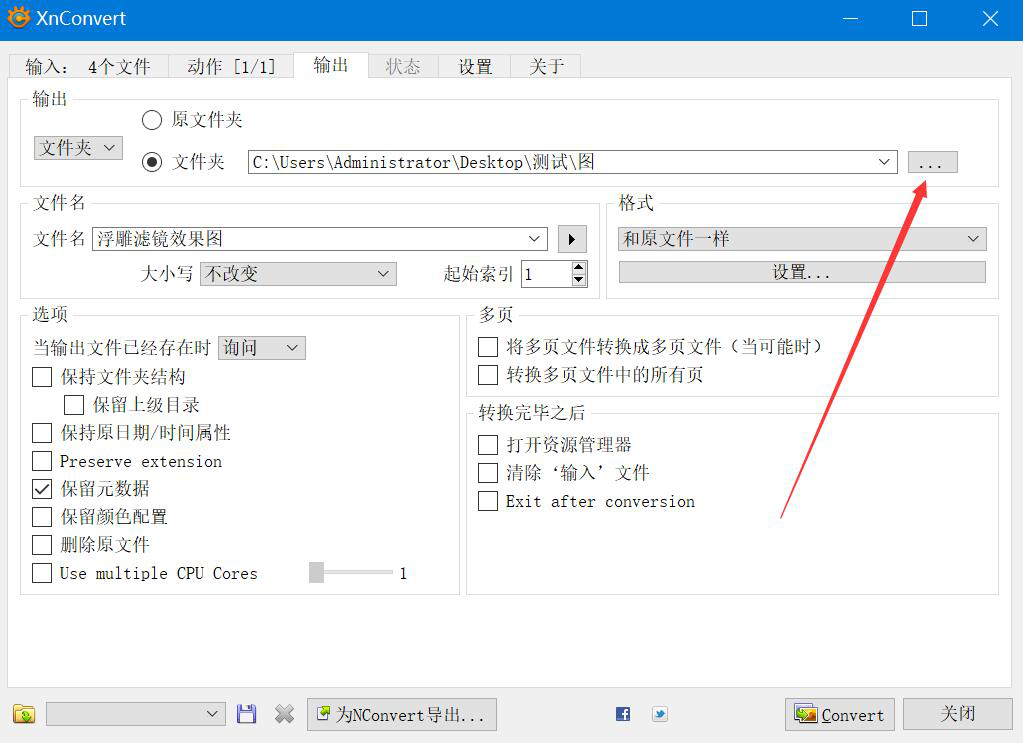
Task: Tick the 删除原文件 checkbox
Action: pos(42,545)
